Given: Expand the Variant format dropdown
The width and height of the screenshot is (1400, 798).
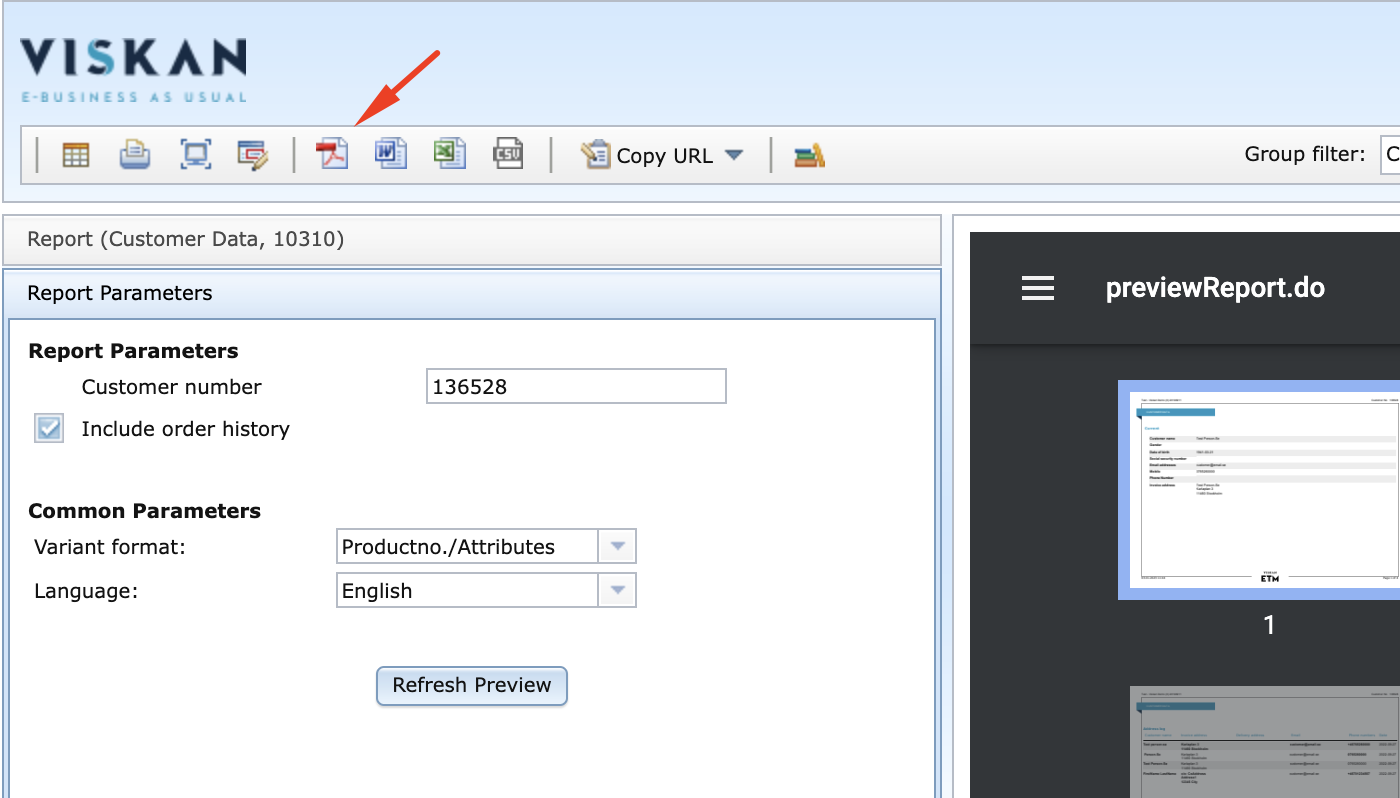Looking at the screenshot, I should 617,547.
